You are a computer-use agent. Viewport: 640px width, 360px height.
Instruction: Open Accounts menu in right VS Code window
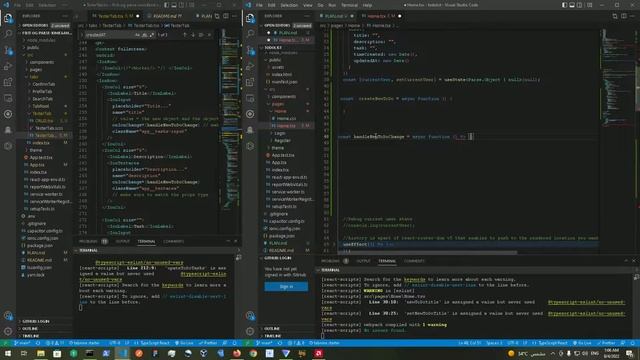250,315
